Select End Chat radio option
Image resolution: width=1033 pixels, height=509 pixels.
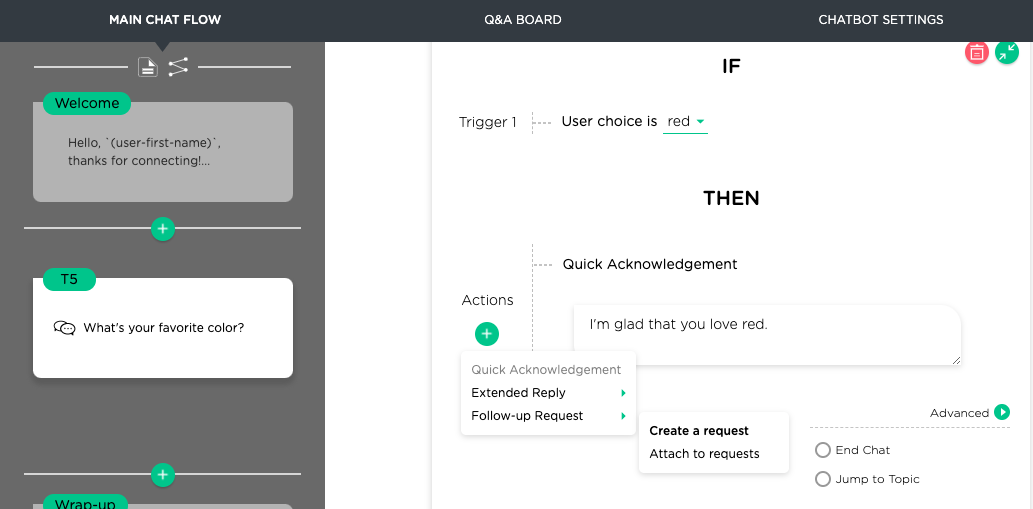pos(823,450)
